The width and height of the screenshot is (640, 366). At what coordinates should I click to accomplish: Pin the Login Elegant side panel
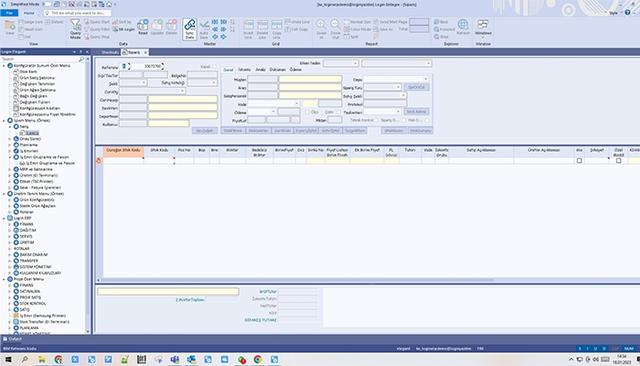point(80,52)
